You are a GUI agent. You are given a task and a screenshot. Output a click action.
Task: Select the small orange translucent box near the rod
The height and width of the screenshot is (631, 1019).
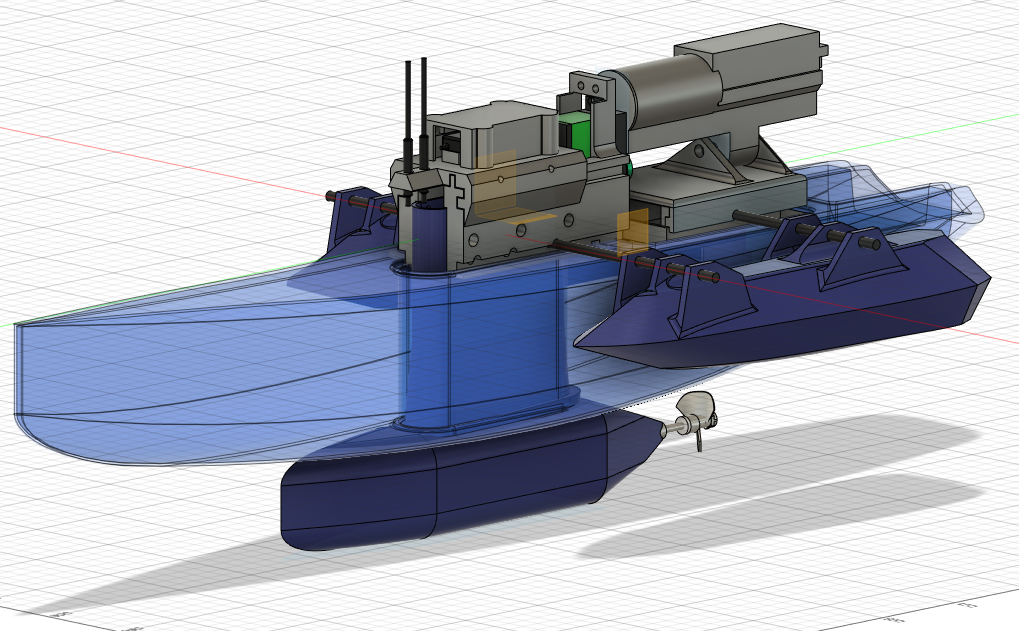tap(632, 231)
